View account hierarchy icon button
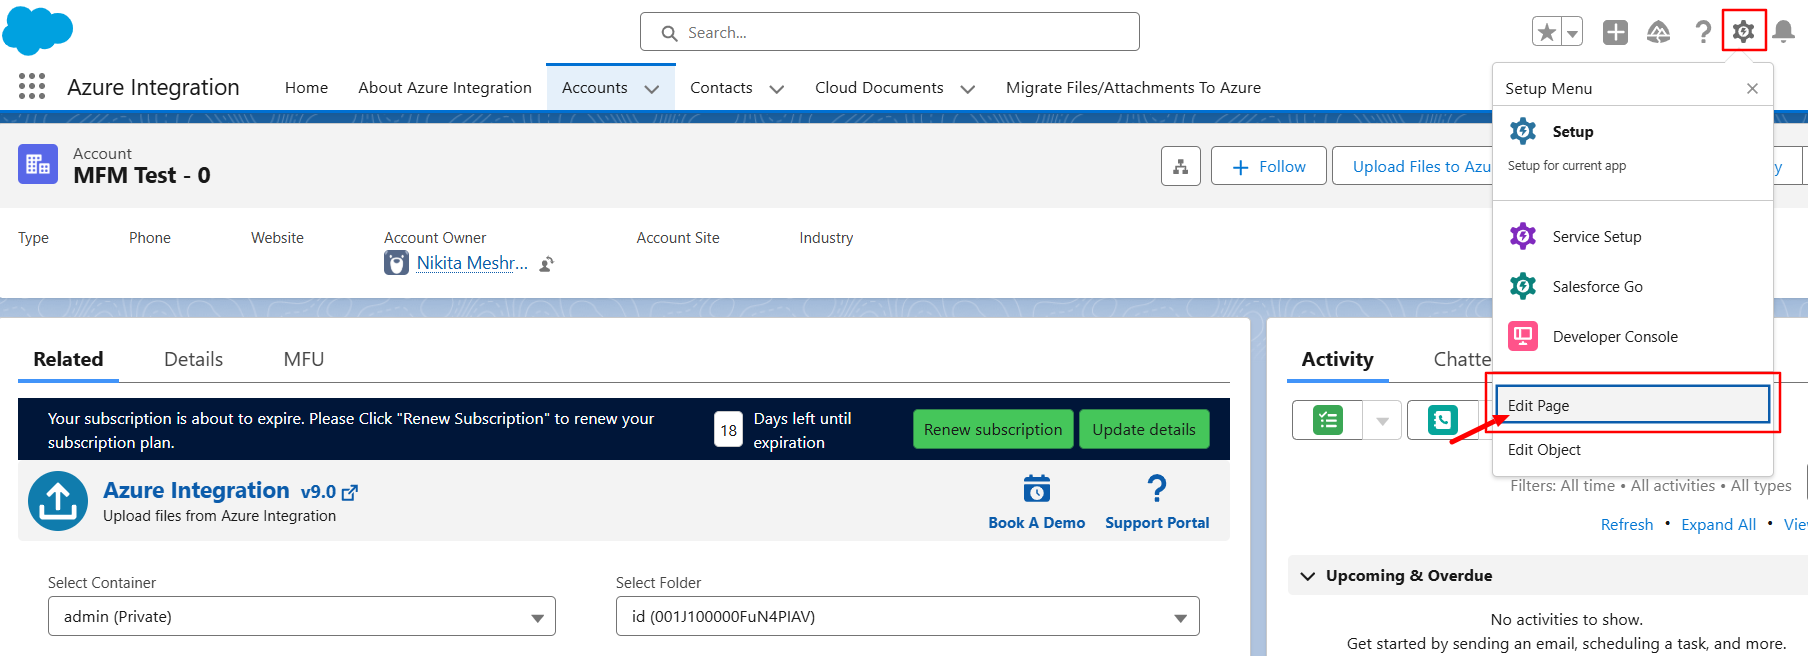The image size is (1808, 656). [x=1181, y=166]
